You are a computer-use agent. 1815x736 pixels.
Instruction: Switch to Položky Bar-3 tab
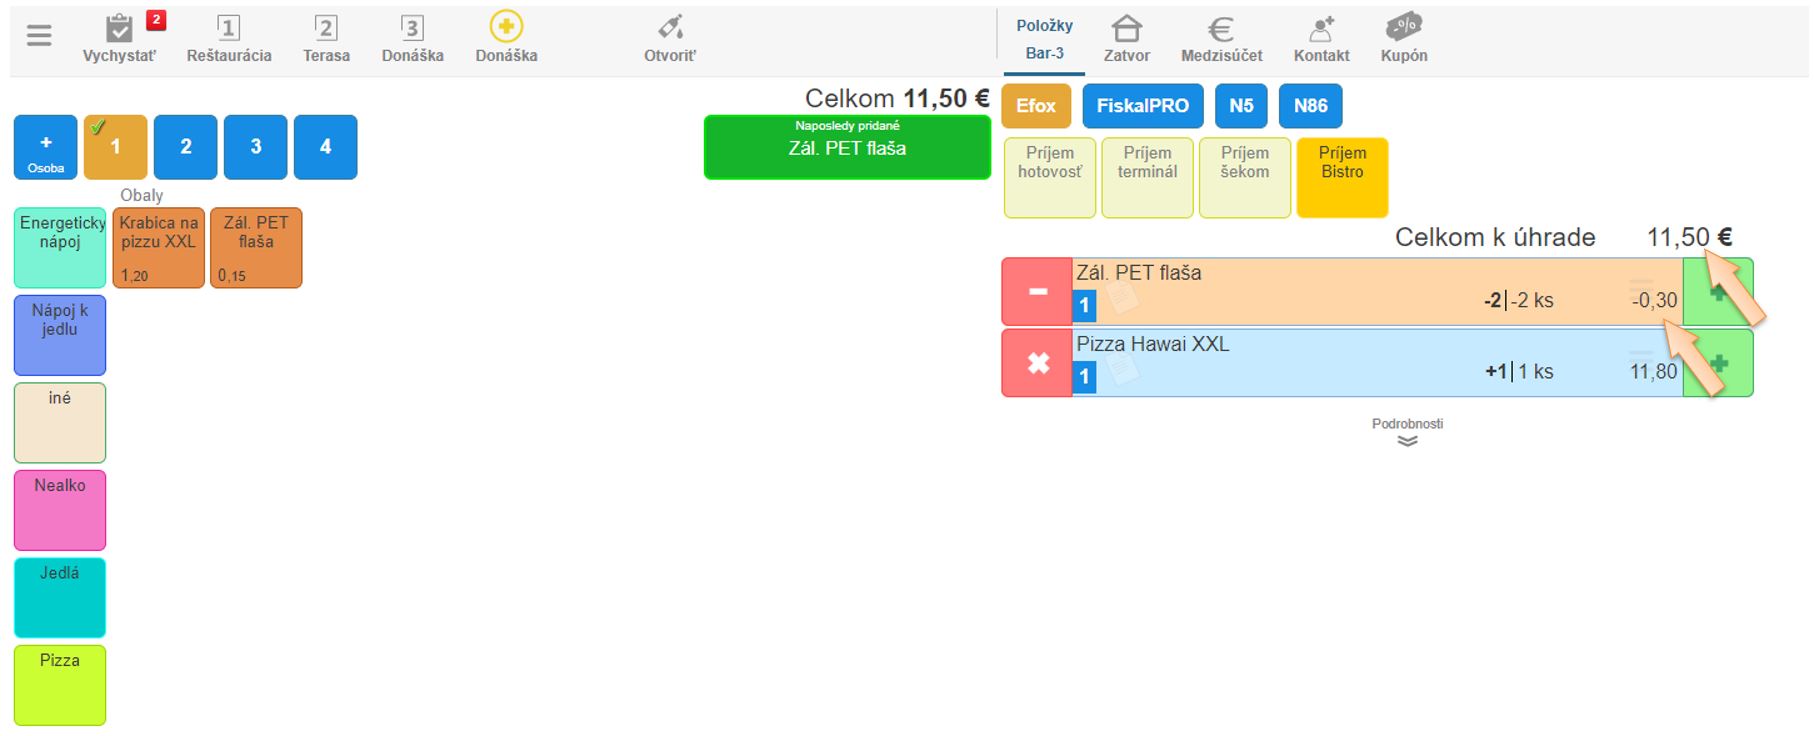click(1044, 40)
